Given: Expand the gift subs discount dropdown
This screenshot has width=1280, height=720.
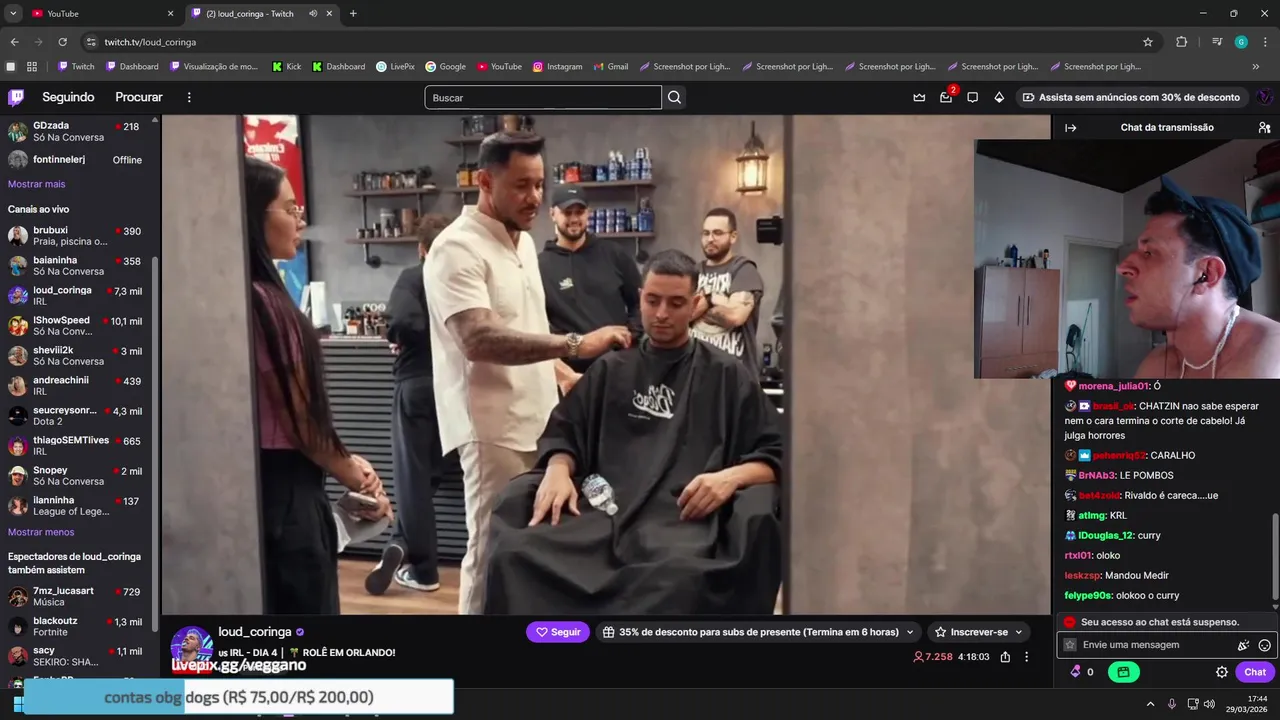Looking at the screenshot, I should [x=910, y=632].
